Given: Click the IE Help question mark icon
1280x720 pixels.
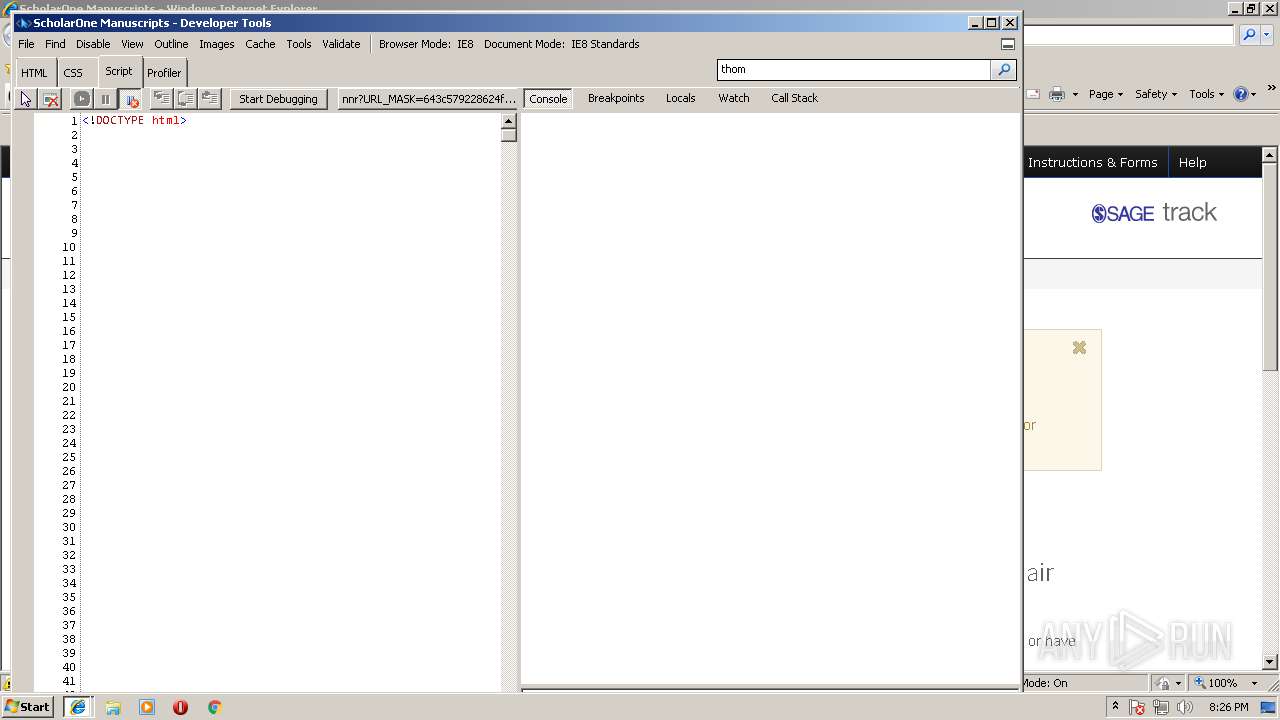Looking at the screenshot, I should pos(1241,94).
